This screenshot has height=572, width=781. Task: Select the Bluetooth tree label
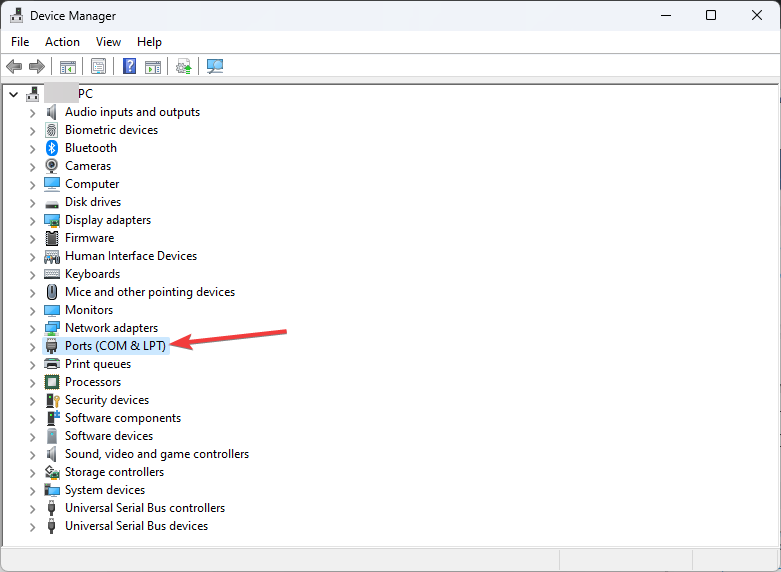click(91, 148)
